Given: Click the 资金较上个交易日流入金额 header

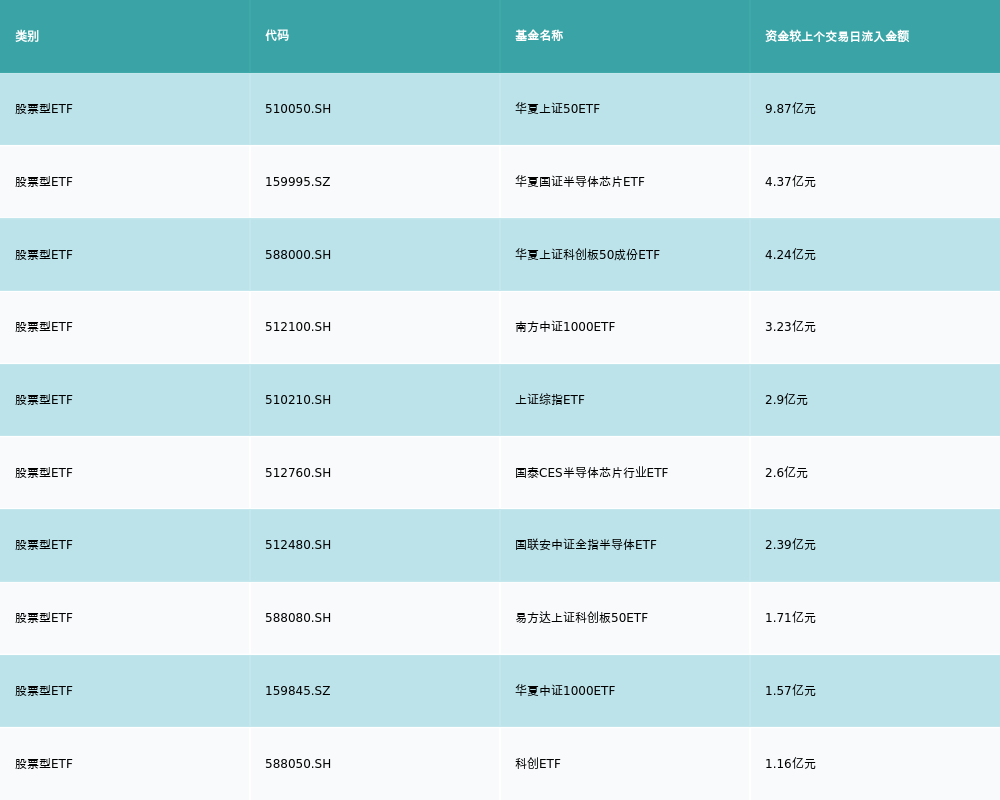Looking at the screenshot, I should coord(837,36).
